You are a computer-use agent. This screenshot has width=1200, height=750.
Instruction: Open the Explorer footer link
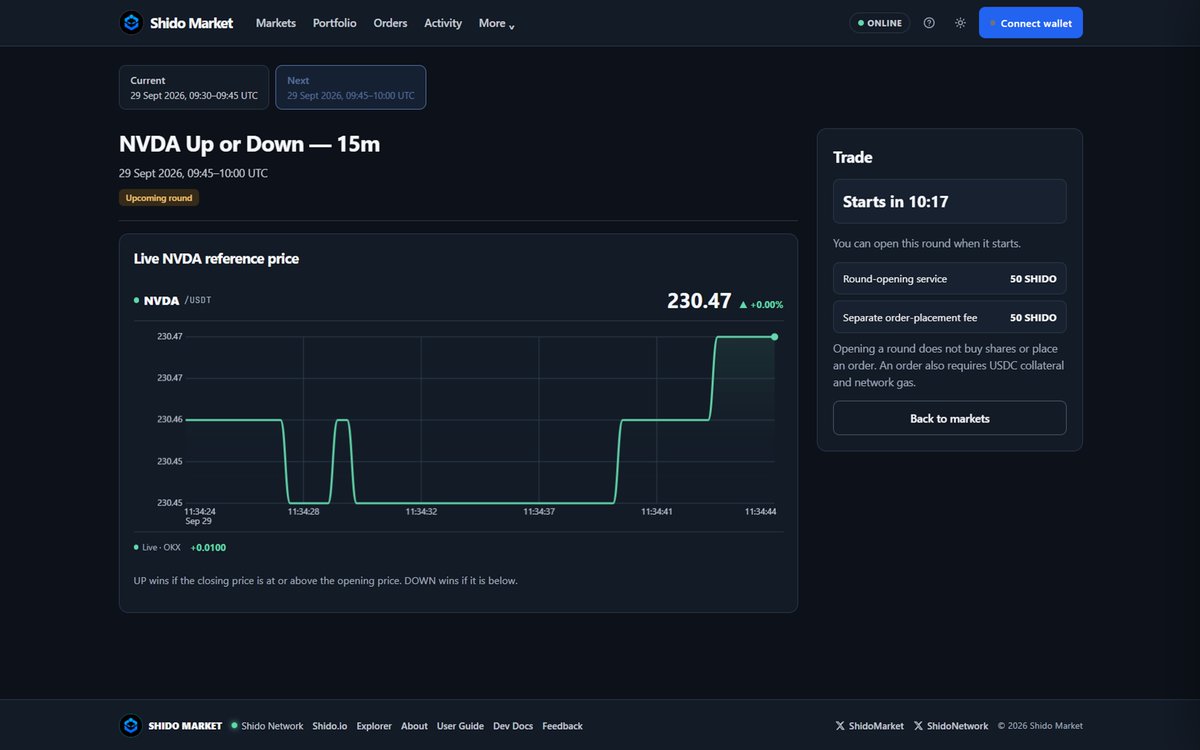point(374,726)
